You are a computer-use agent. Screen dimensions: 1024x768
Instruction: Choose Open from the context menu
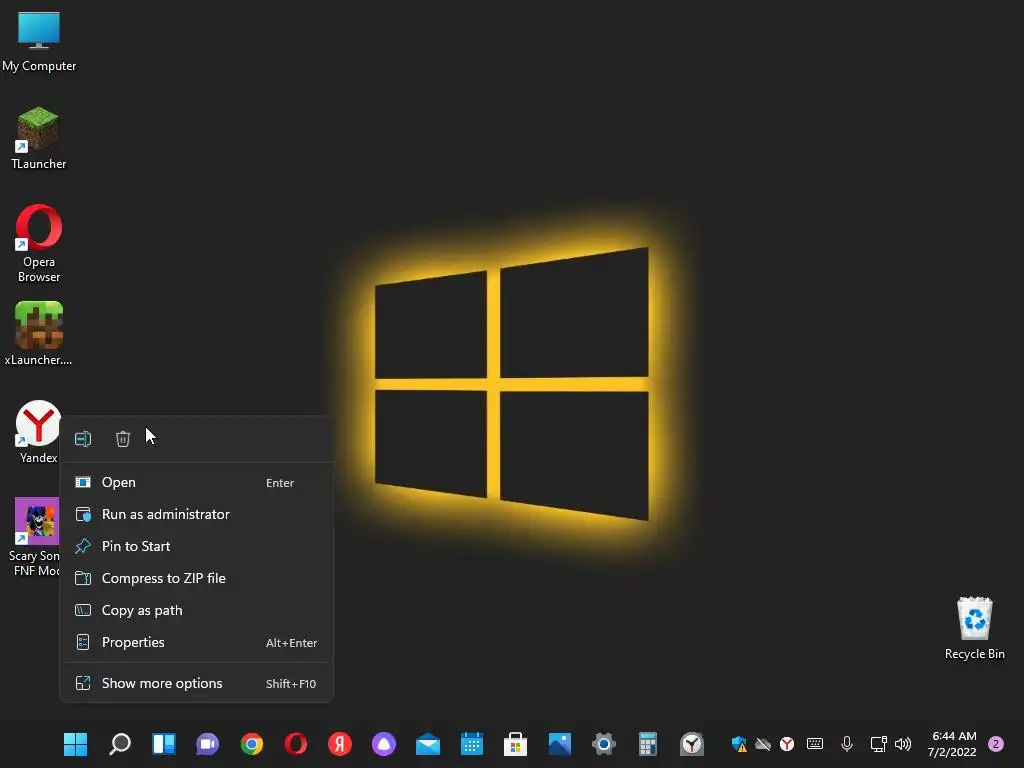196,483
